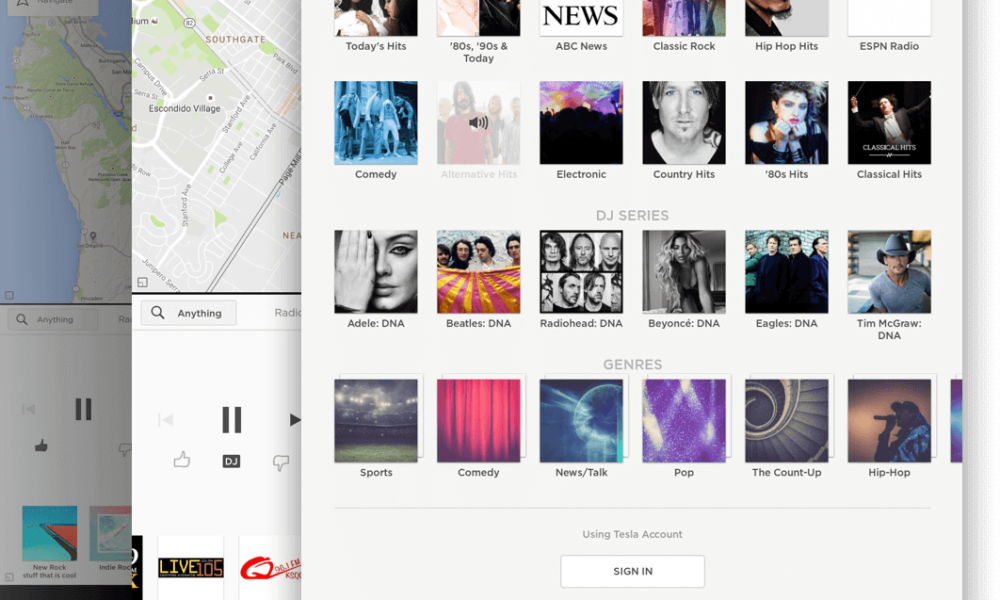
Task: Open Beatles: DNA in DJ Series
Action: click(478, 272)
